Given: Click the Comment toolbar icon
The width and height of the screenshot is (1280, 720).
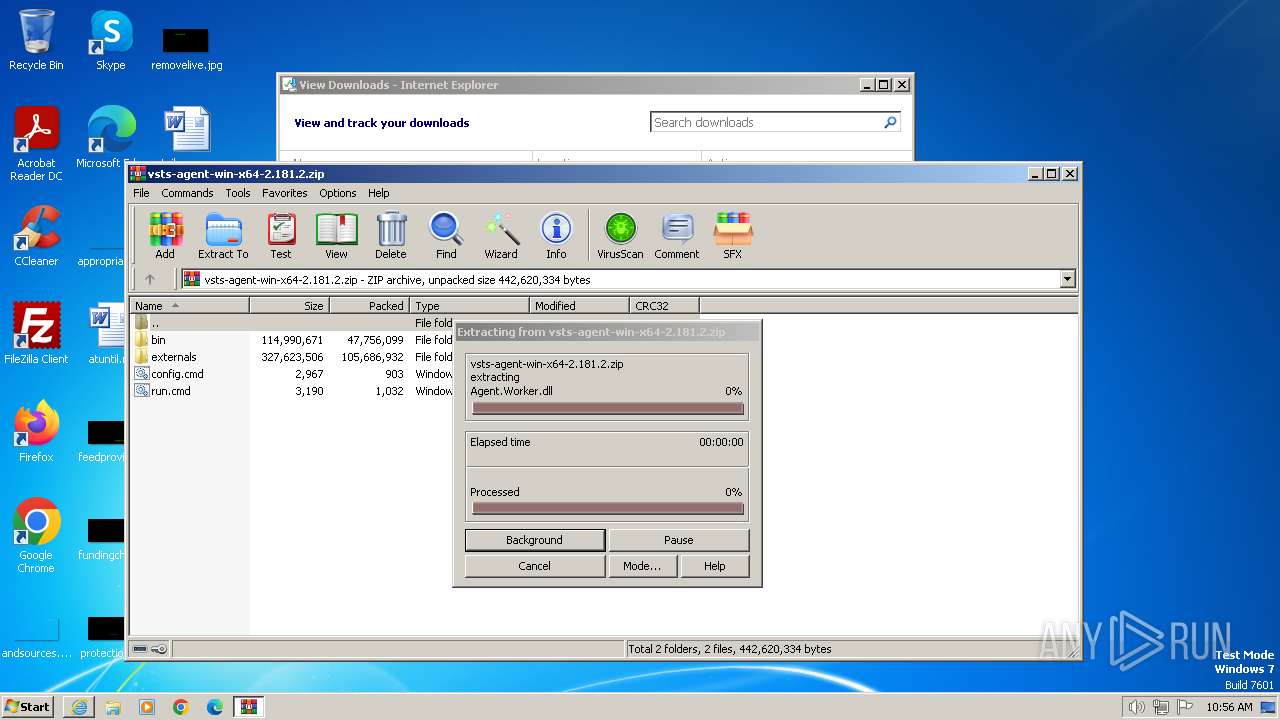Looking at the screenshot, I should point(677,236).
